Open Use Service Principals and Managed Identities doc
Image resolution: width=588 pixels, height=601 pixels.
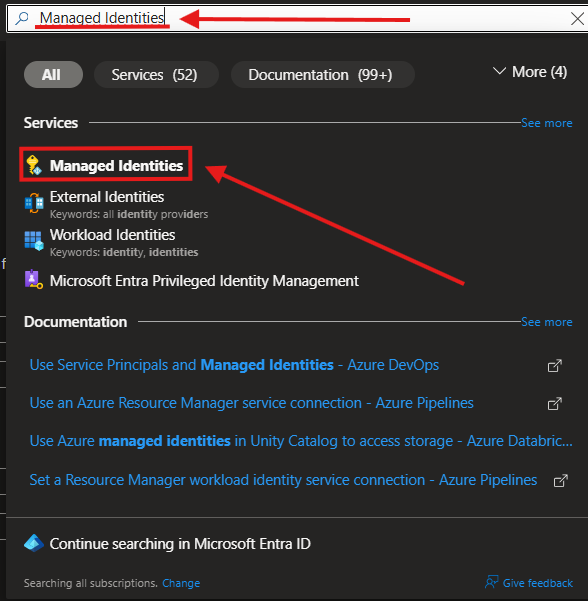pos(234,365)
